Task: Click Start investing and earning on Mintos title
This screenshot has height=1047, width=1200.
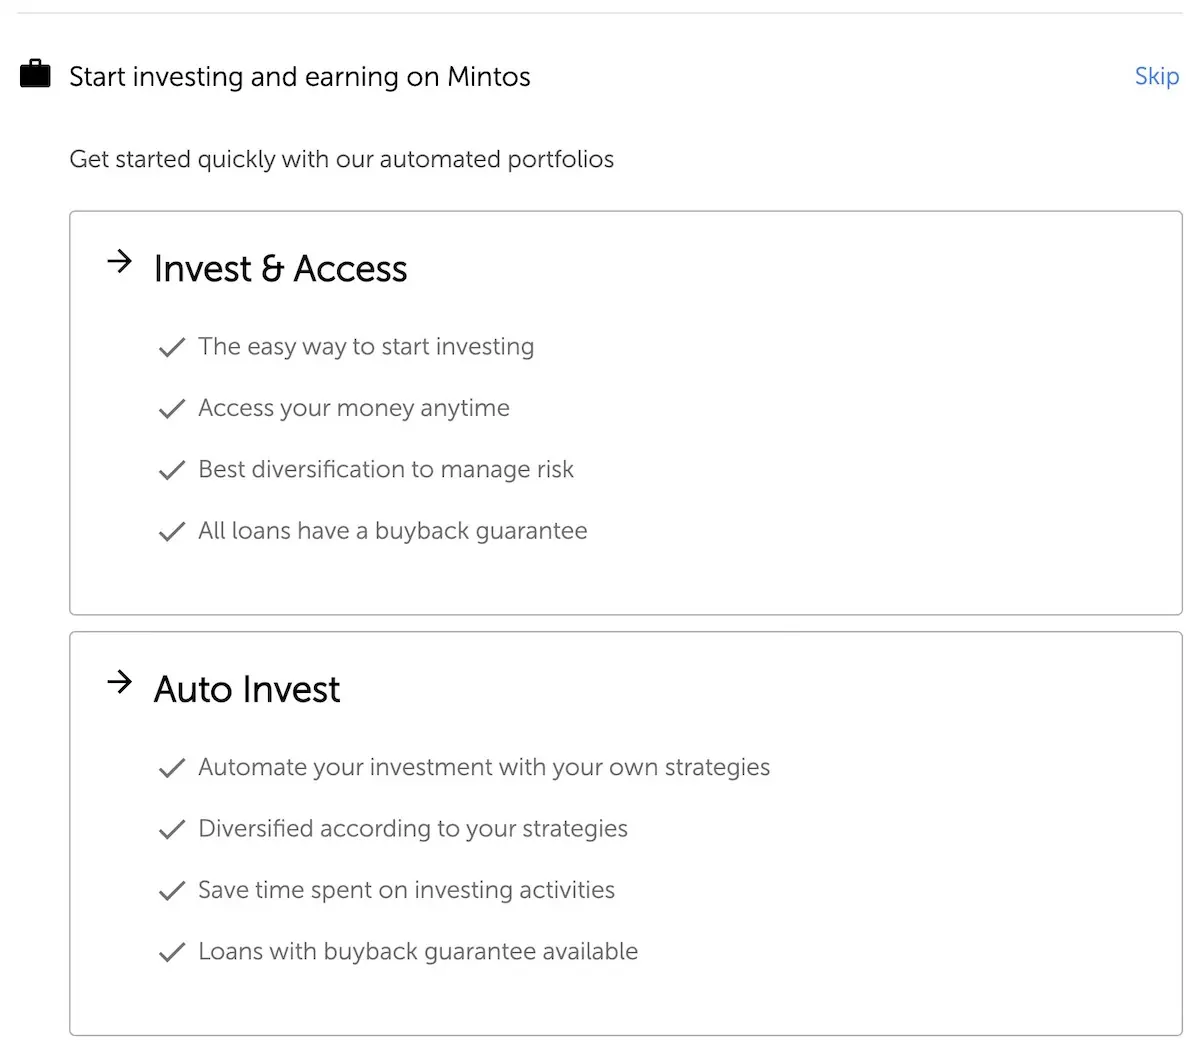Action: (x=300, y=77)
